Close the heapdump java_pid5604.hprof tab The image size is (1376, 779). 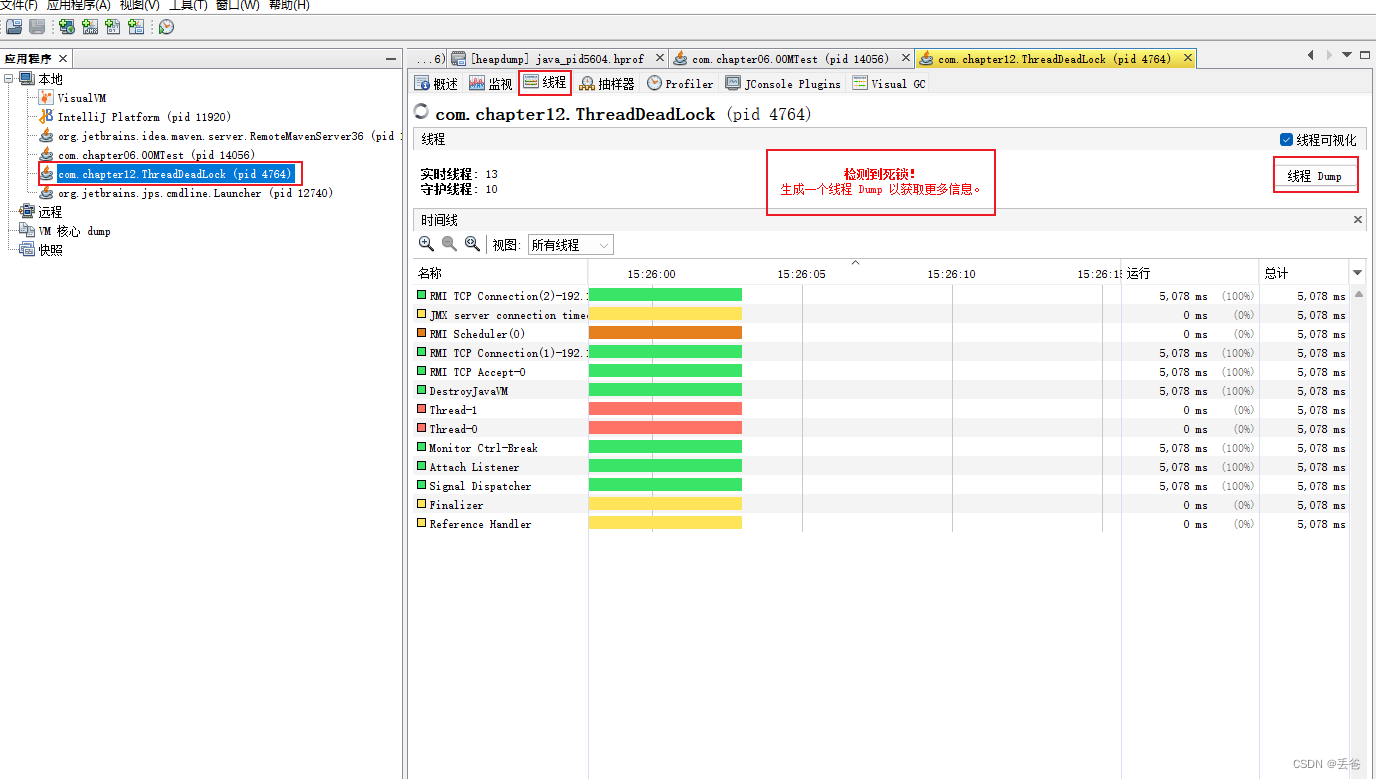click(658, 59)
